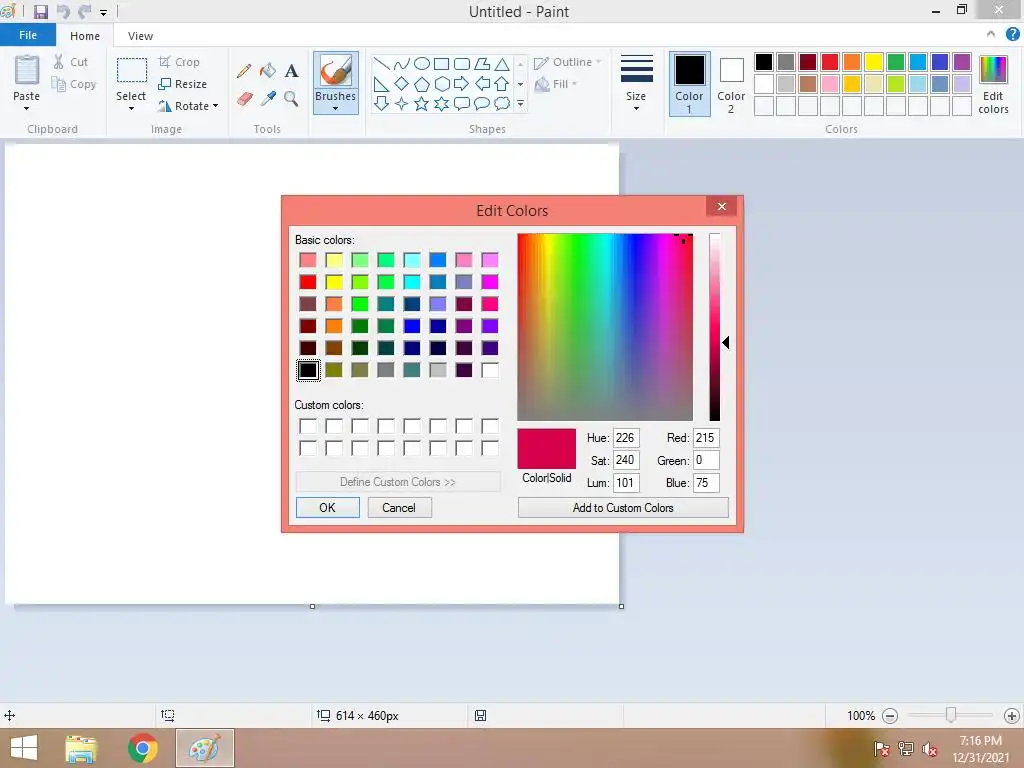Choose the Line shape
1024x768 pixels.
(x=381, y=64)
